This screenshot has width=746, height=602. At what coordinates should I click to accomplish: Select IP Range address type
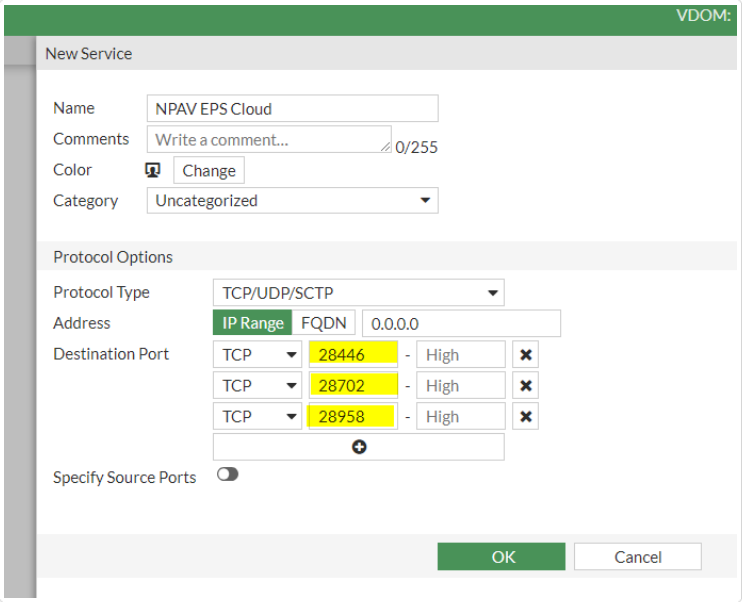(252, 323)
